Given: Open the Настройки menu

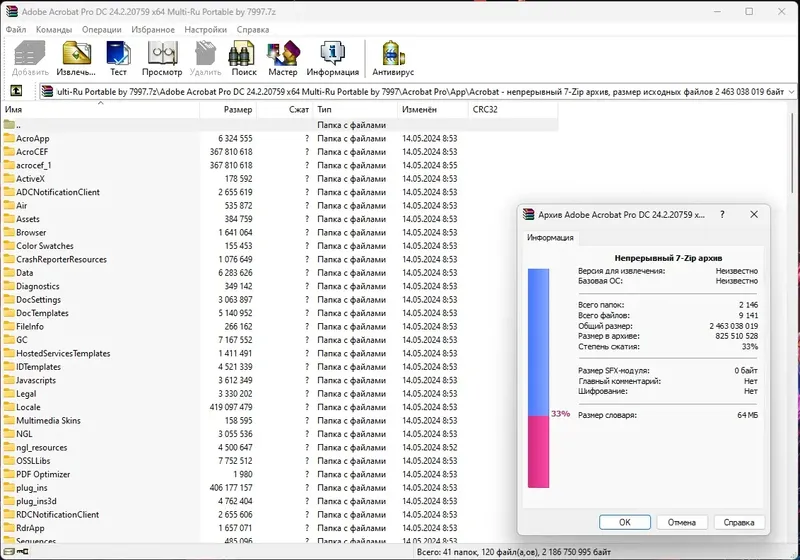Looking at the screenshot, I should pyautogui.click(x=205, y=30).
